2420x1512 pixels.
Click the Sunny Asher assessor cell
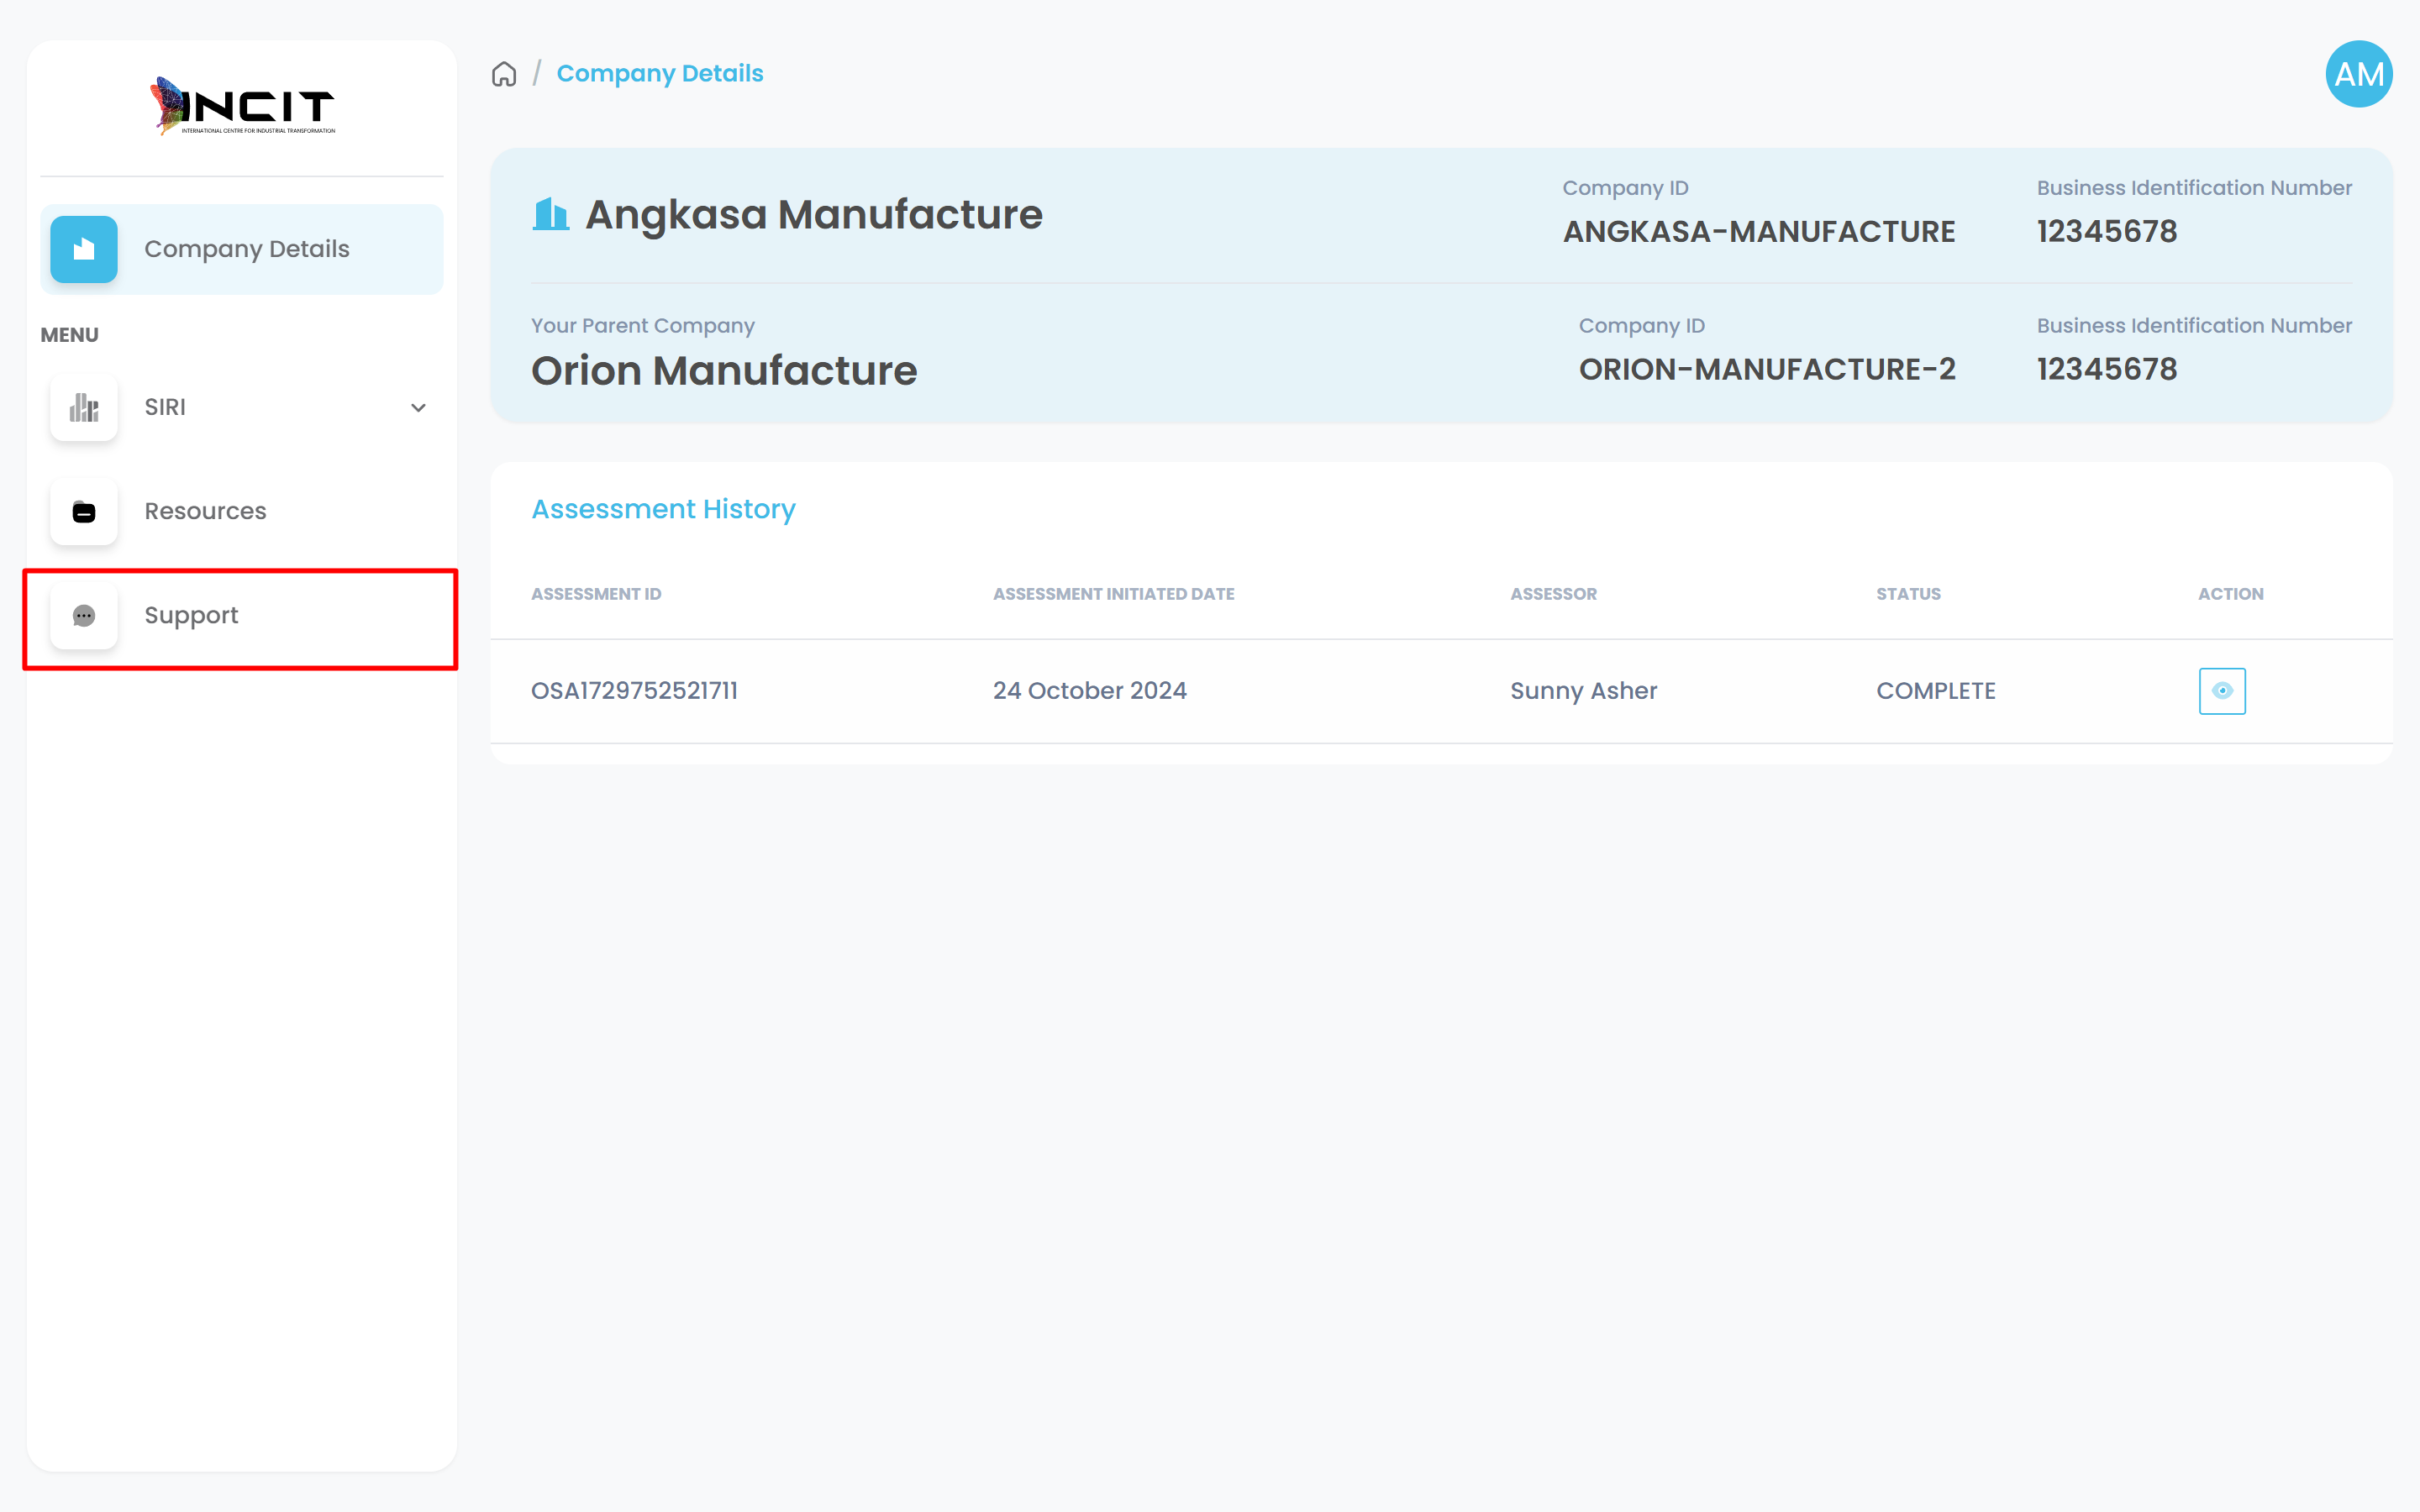[1583, 691]
